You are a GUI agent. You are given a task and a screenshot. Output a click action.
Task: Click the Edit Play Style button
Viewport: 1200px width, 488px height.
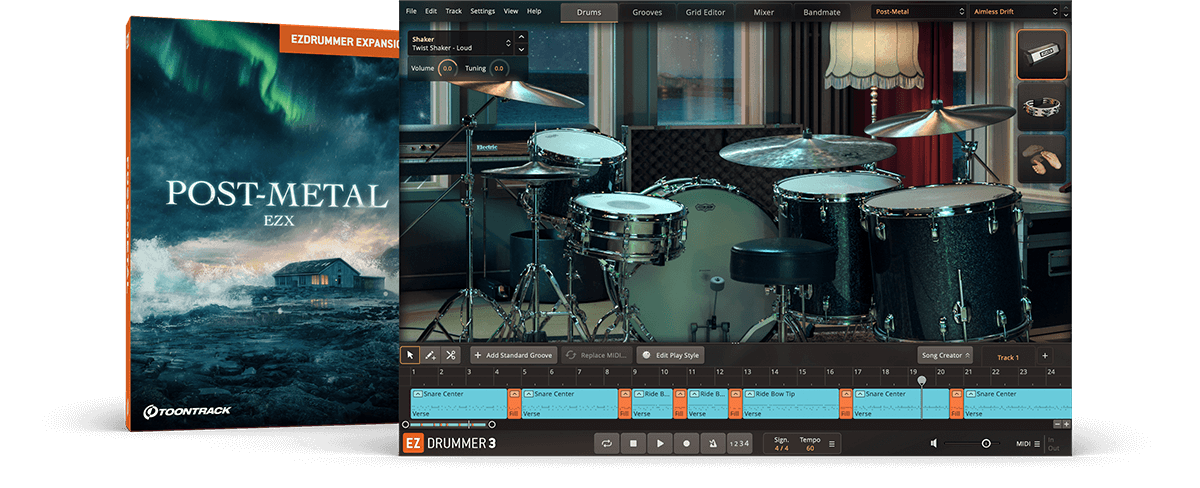(x=671, y=355)
